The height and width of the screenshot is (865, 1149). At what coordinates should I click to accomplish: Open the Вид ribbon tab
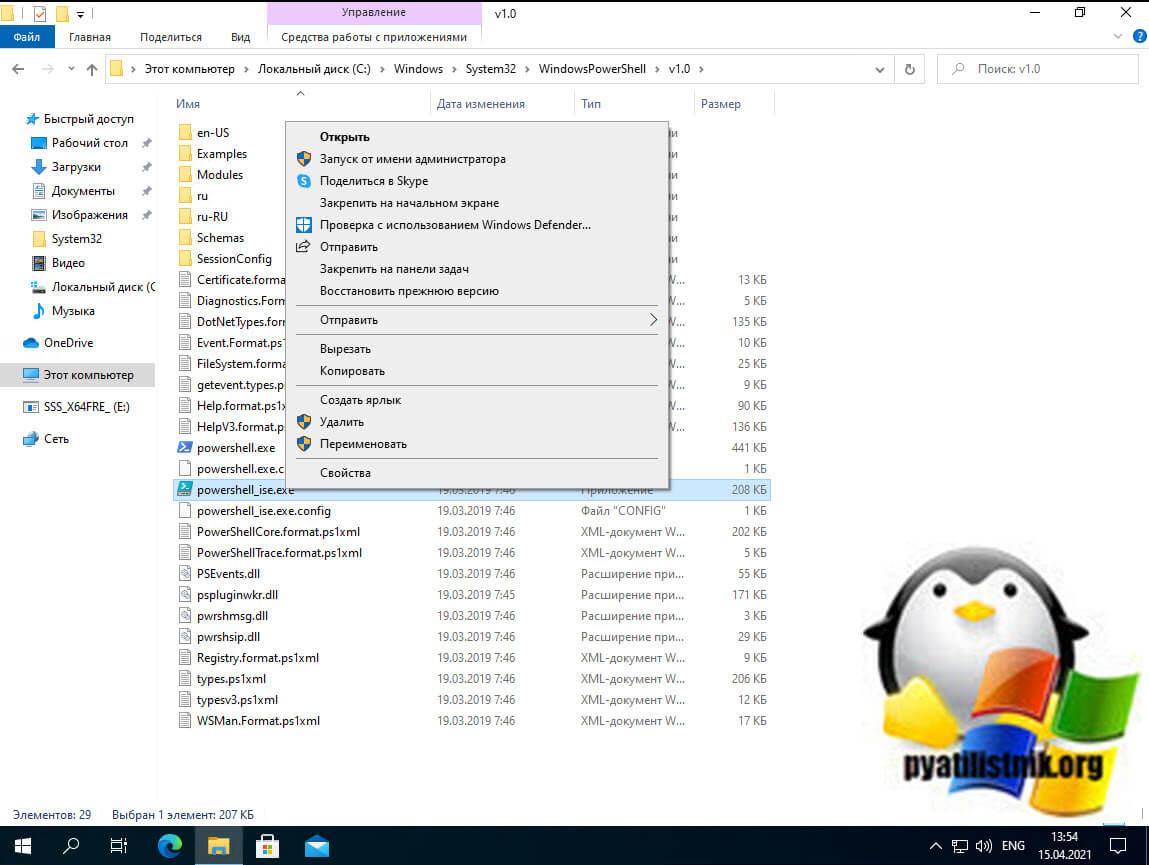pyautogui.click(x=240, y=37)
